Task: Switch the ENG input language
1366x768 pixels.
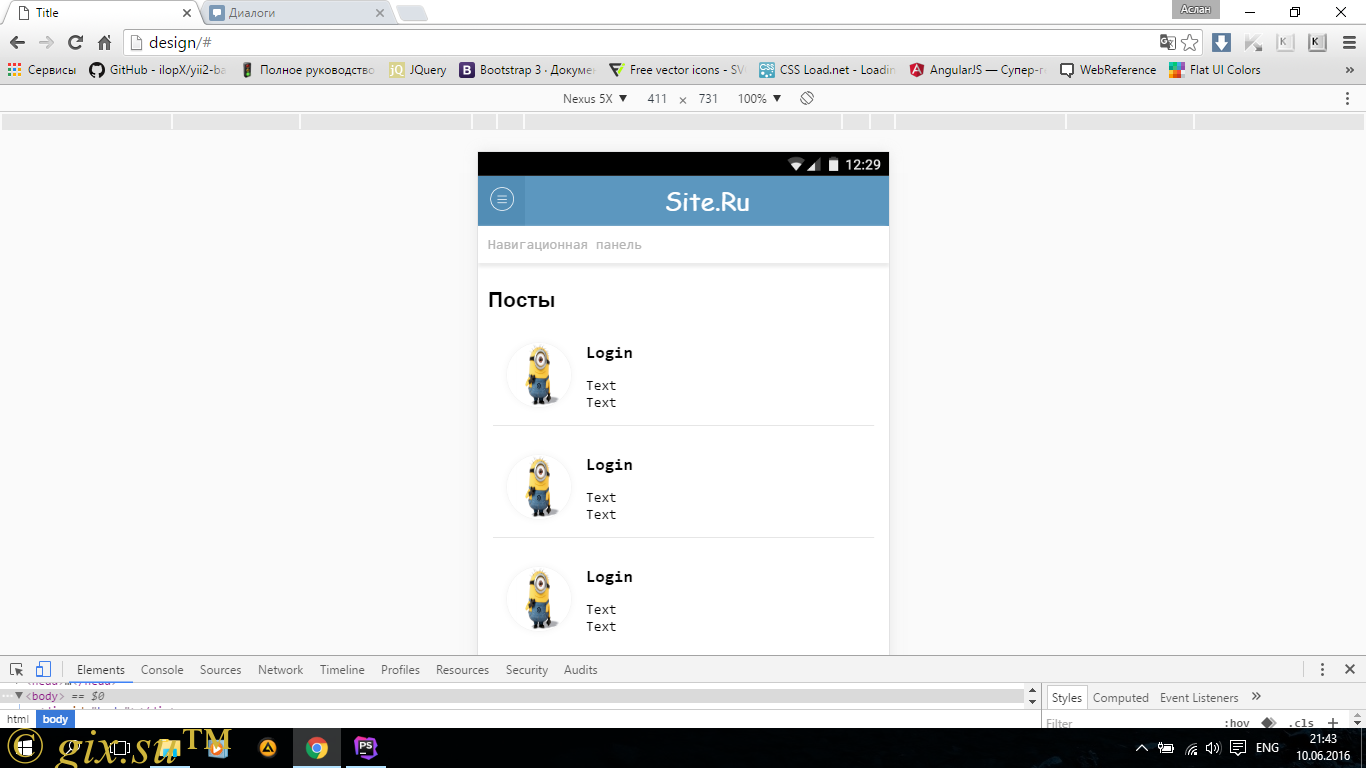Action: click(1267, 748)
